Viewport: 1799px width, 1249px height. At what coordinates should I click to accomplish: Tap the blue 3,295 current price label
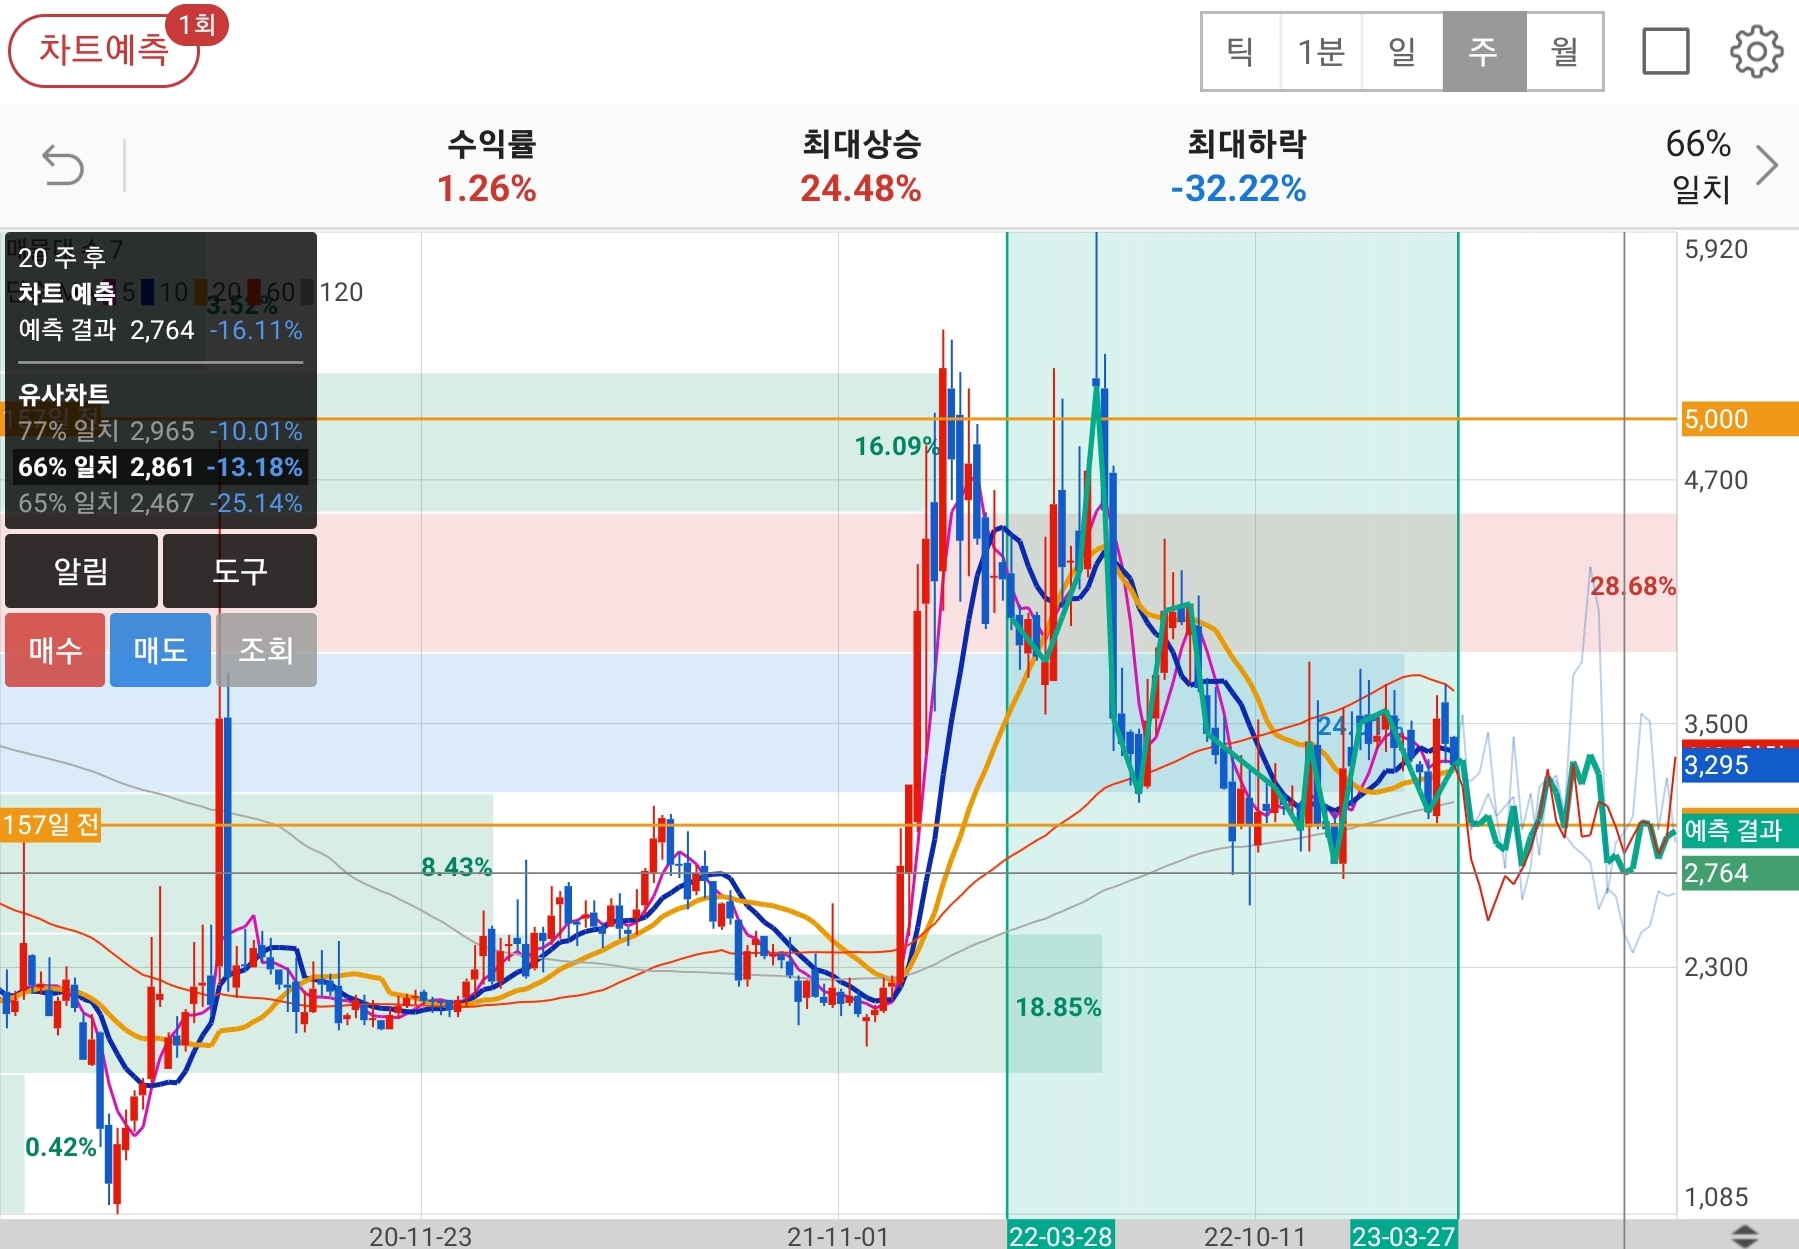point(1739,765)
